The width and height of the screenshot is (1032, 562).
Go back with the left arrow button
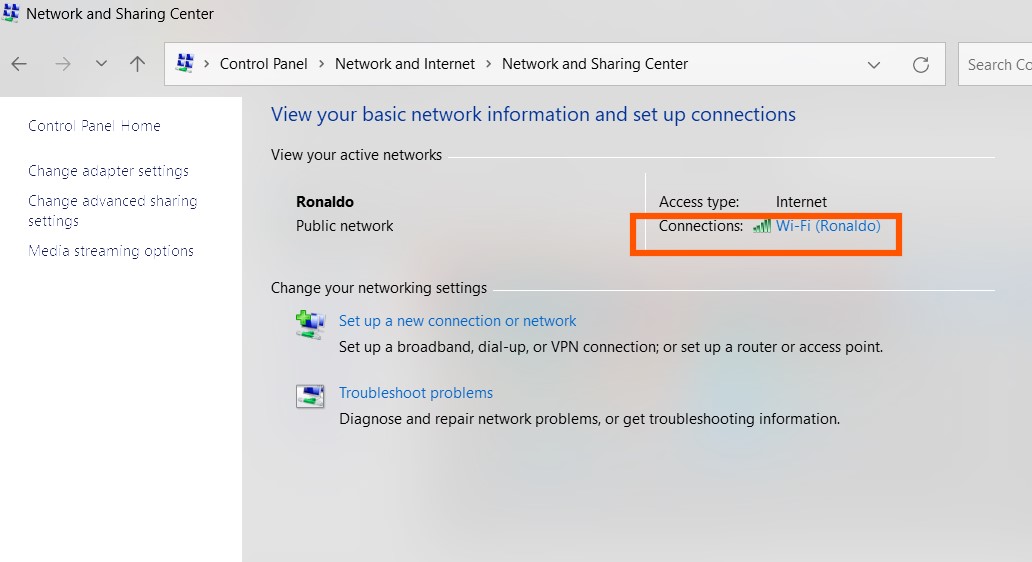pos(19,64)
